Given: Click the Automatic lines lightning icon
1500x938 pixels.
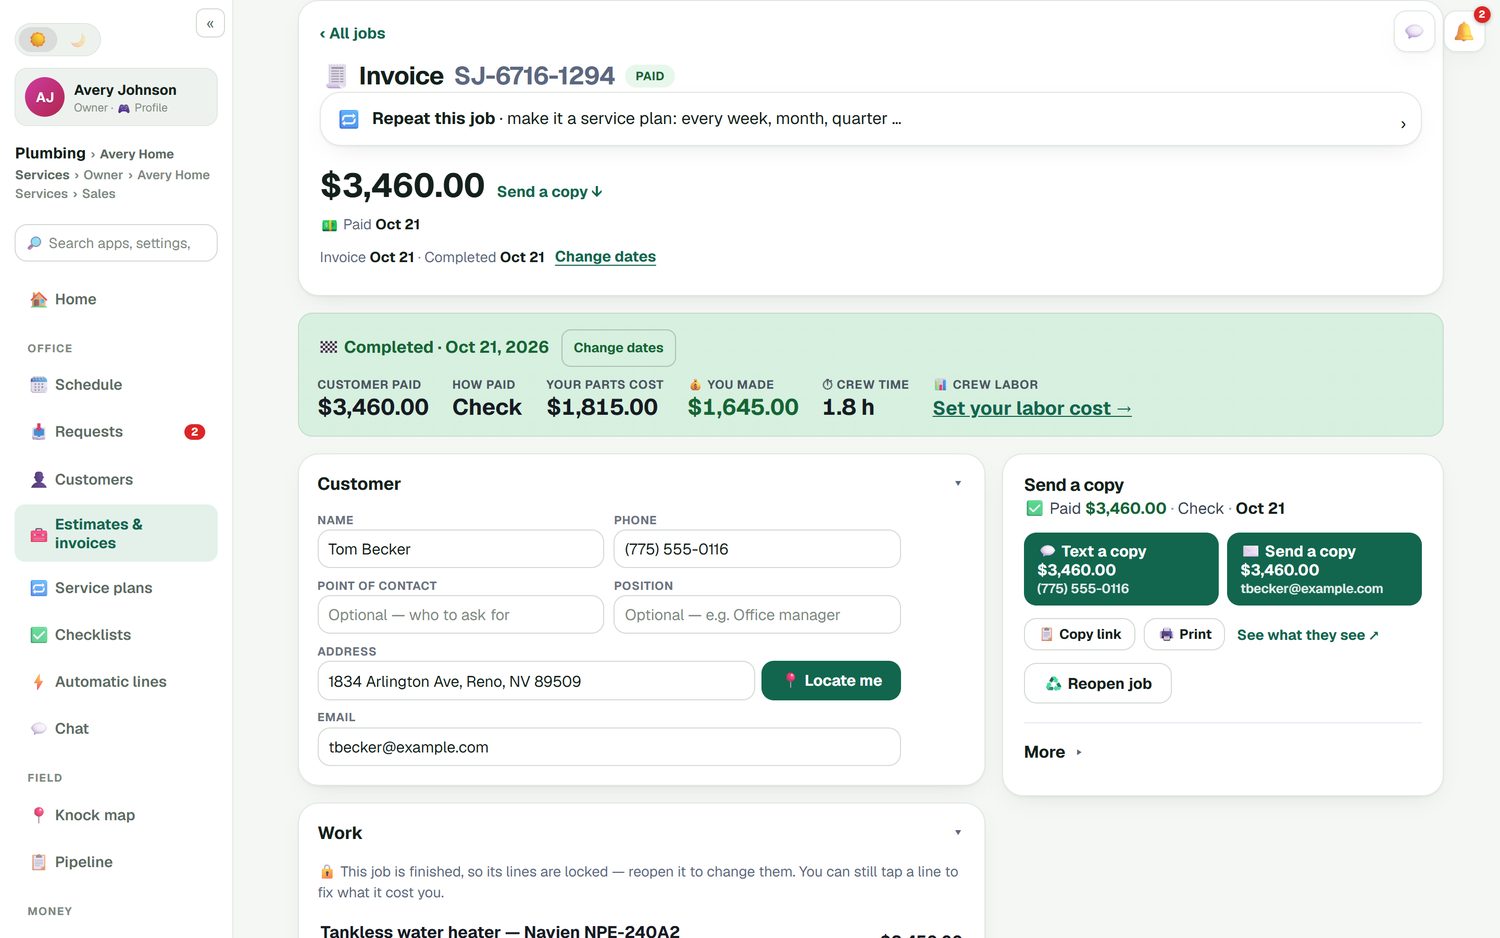Looking at the screenshot, I should [x=39, y=682].
